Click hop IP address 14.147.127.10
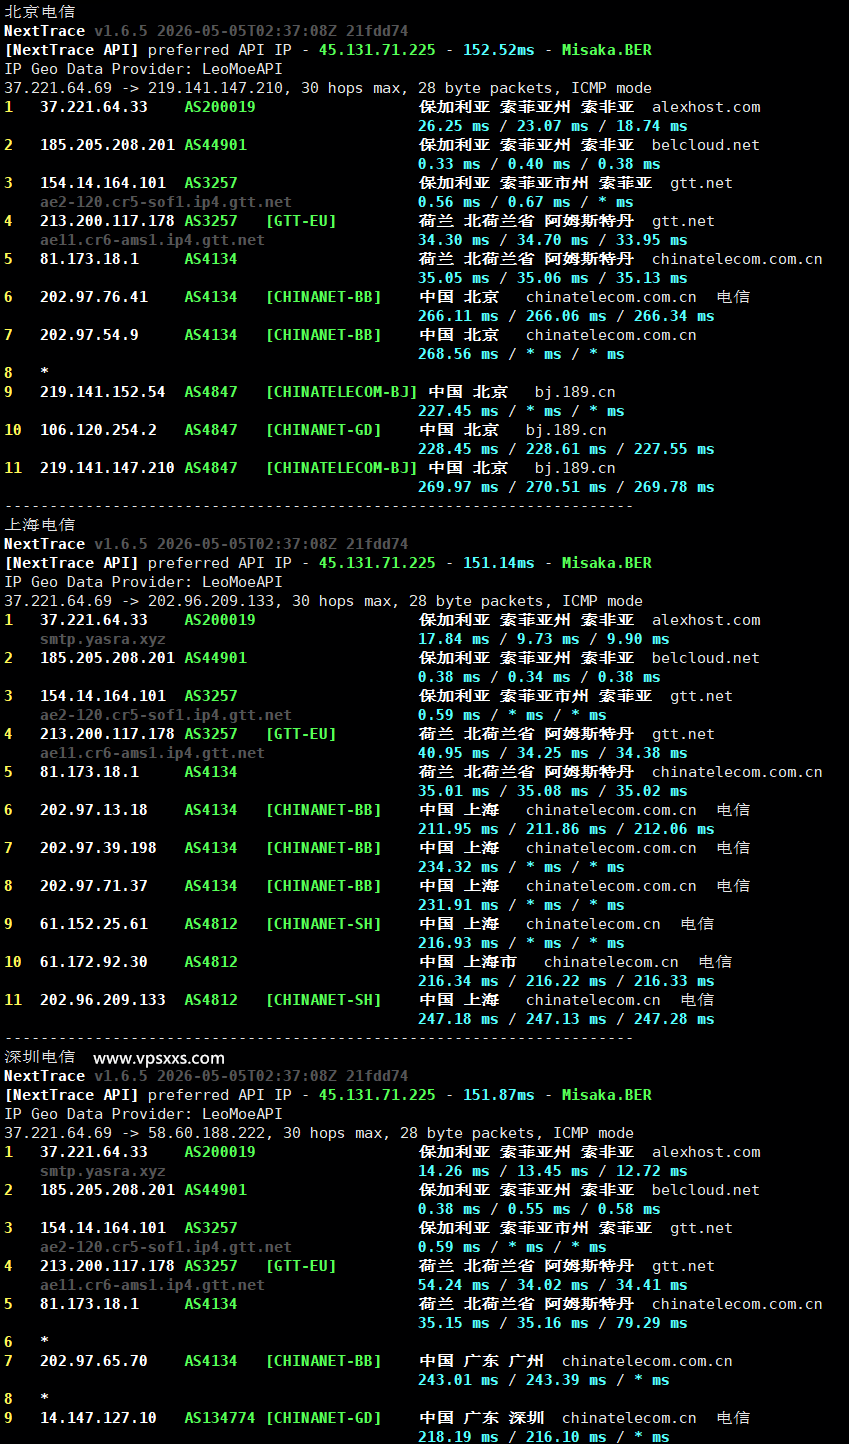Image resolution: width=849 pixels, height=1444 pixels. (x=98, y=1418)
